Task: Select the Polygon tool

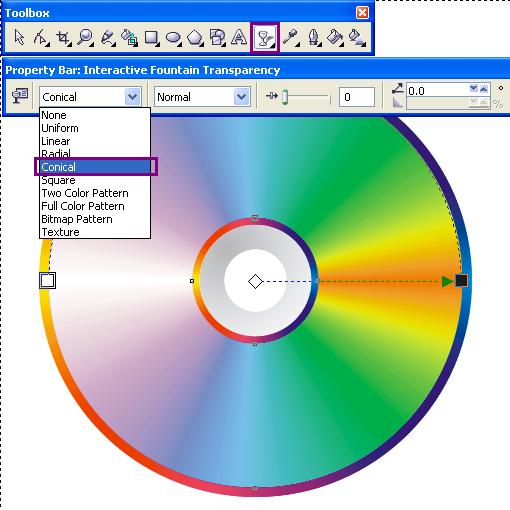Action: 195,37
